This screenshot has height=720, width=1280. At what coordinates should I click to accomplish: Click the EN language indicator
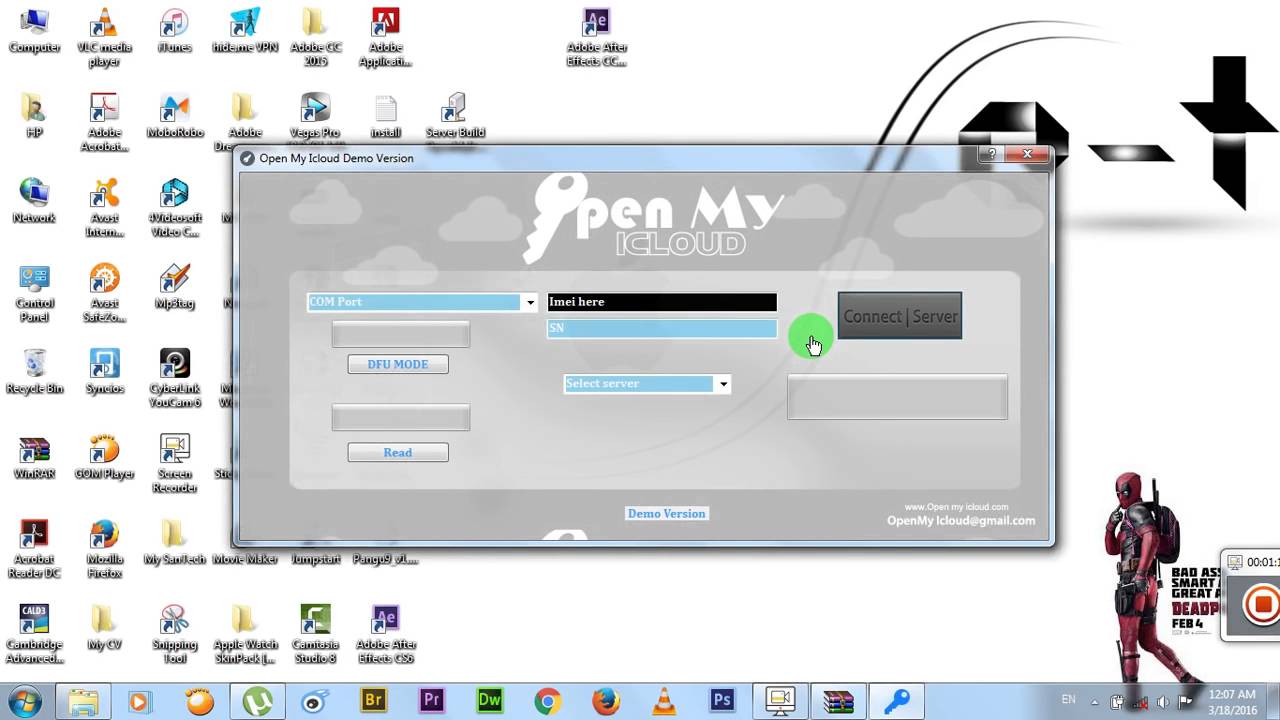[x=1069, y=700]
